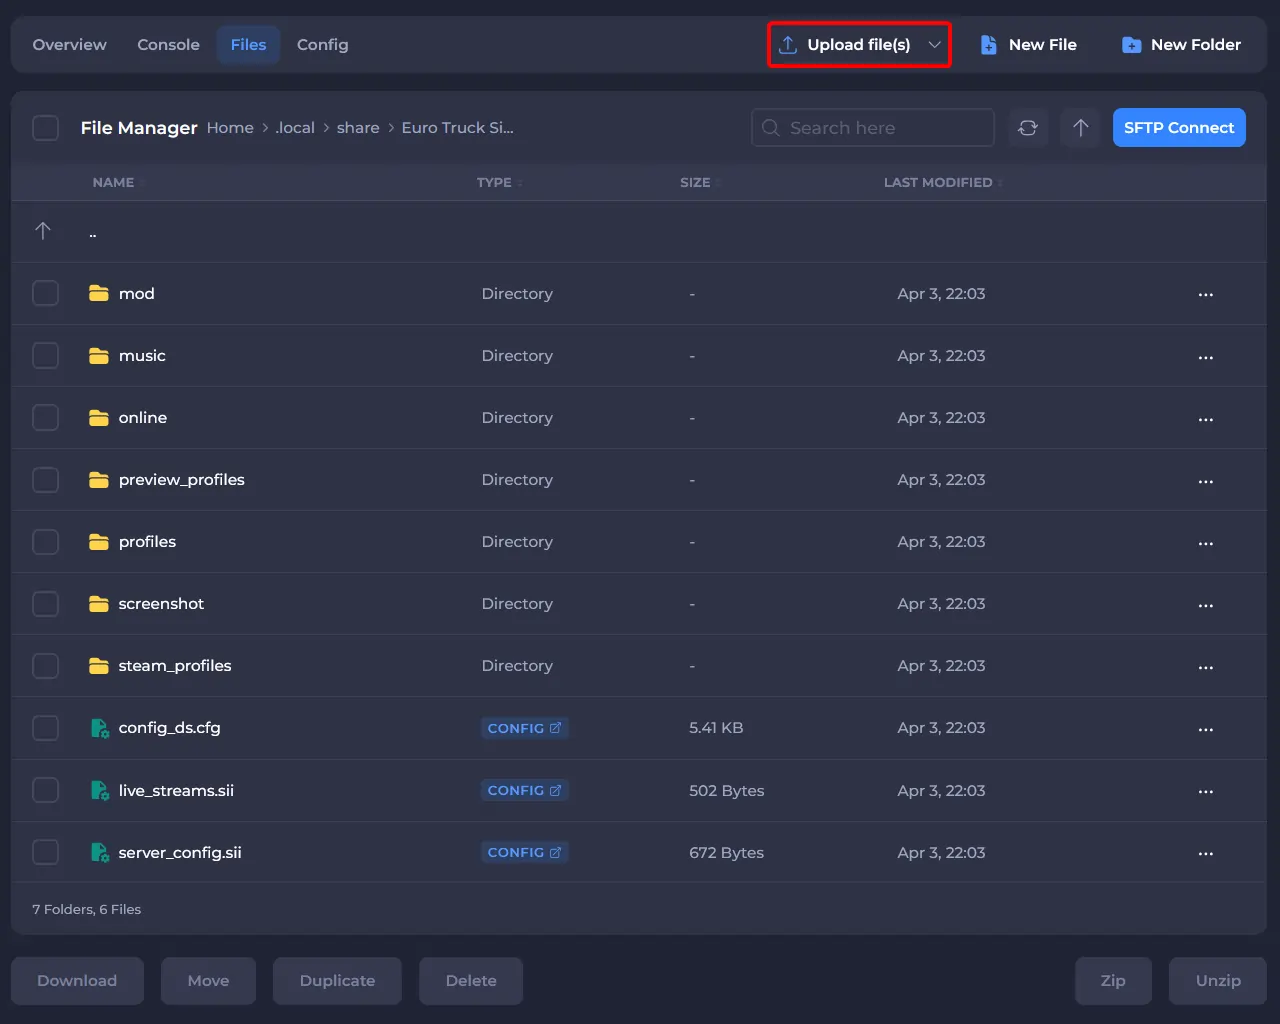Go to the Home breadcrumb
1280x1024 pixels.
tap(230, 128)
